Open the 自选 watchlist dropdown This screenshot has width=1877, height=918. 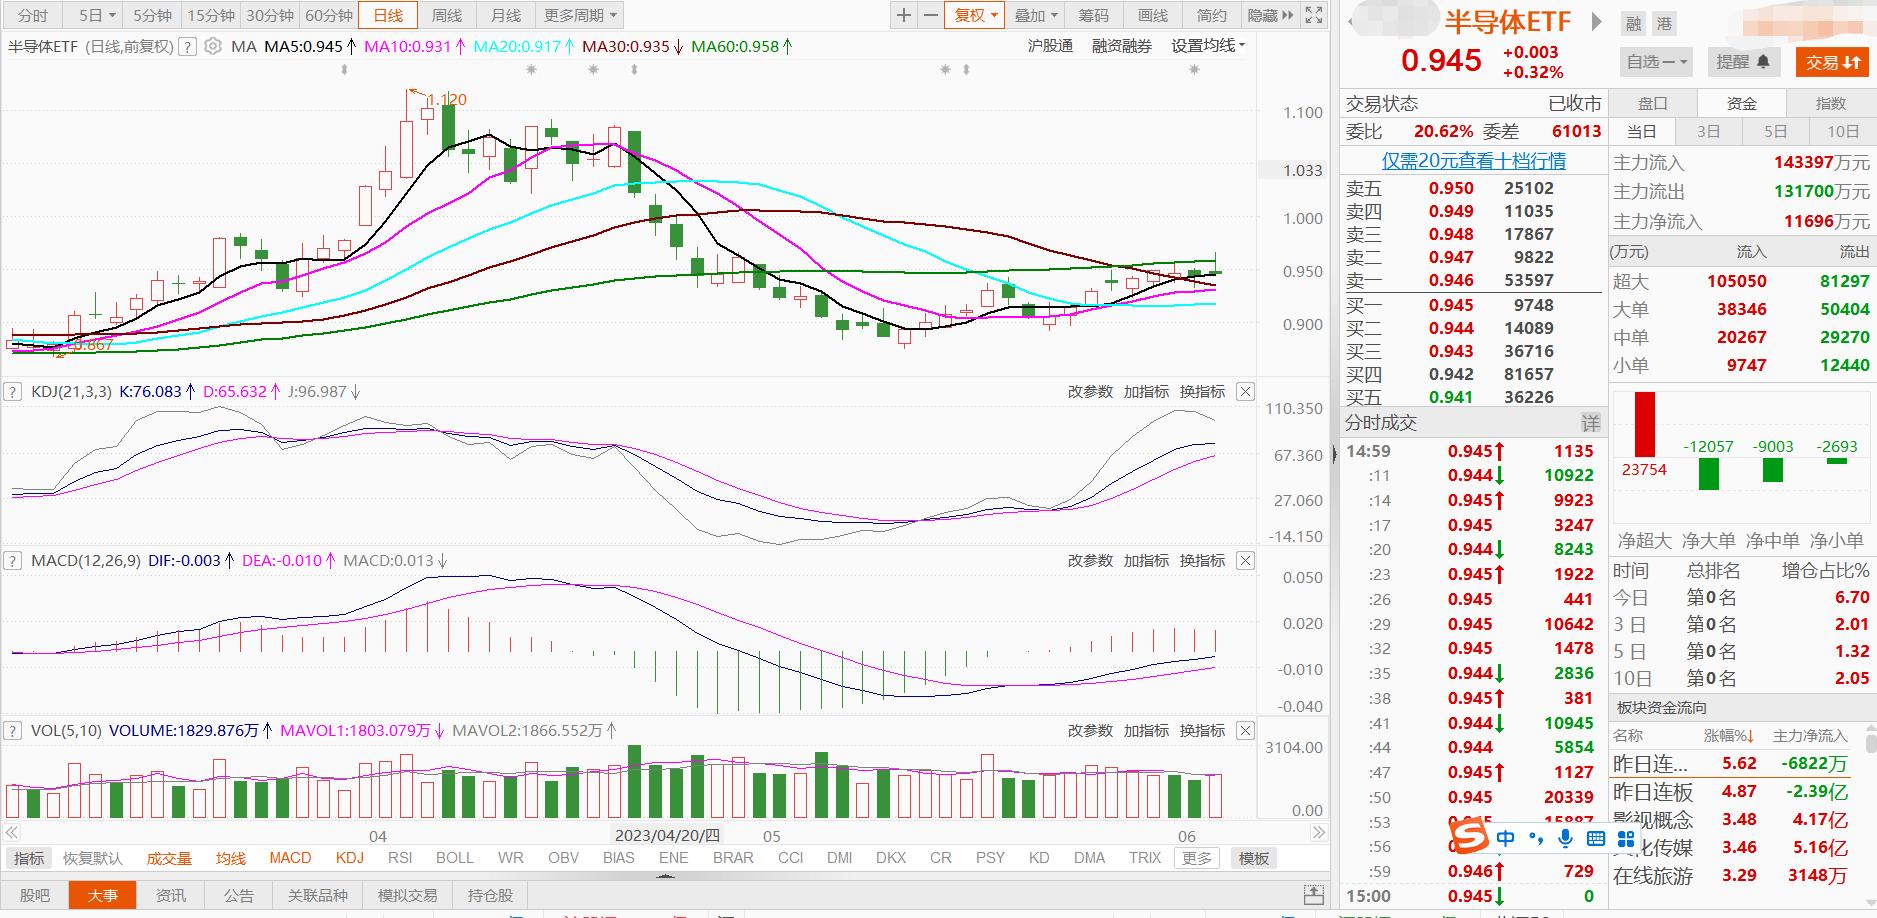pyautogui.click(x=1656, y=62)
